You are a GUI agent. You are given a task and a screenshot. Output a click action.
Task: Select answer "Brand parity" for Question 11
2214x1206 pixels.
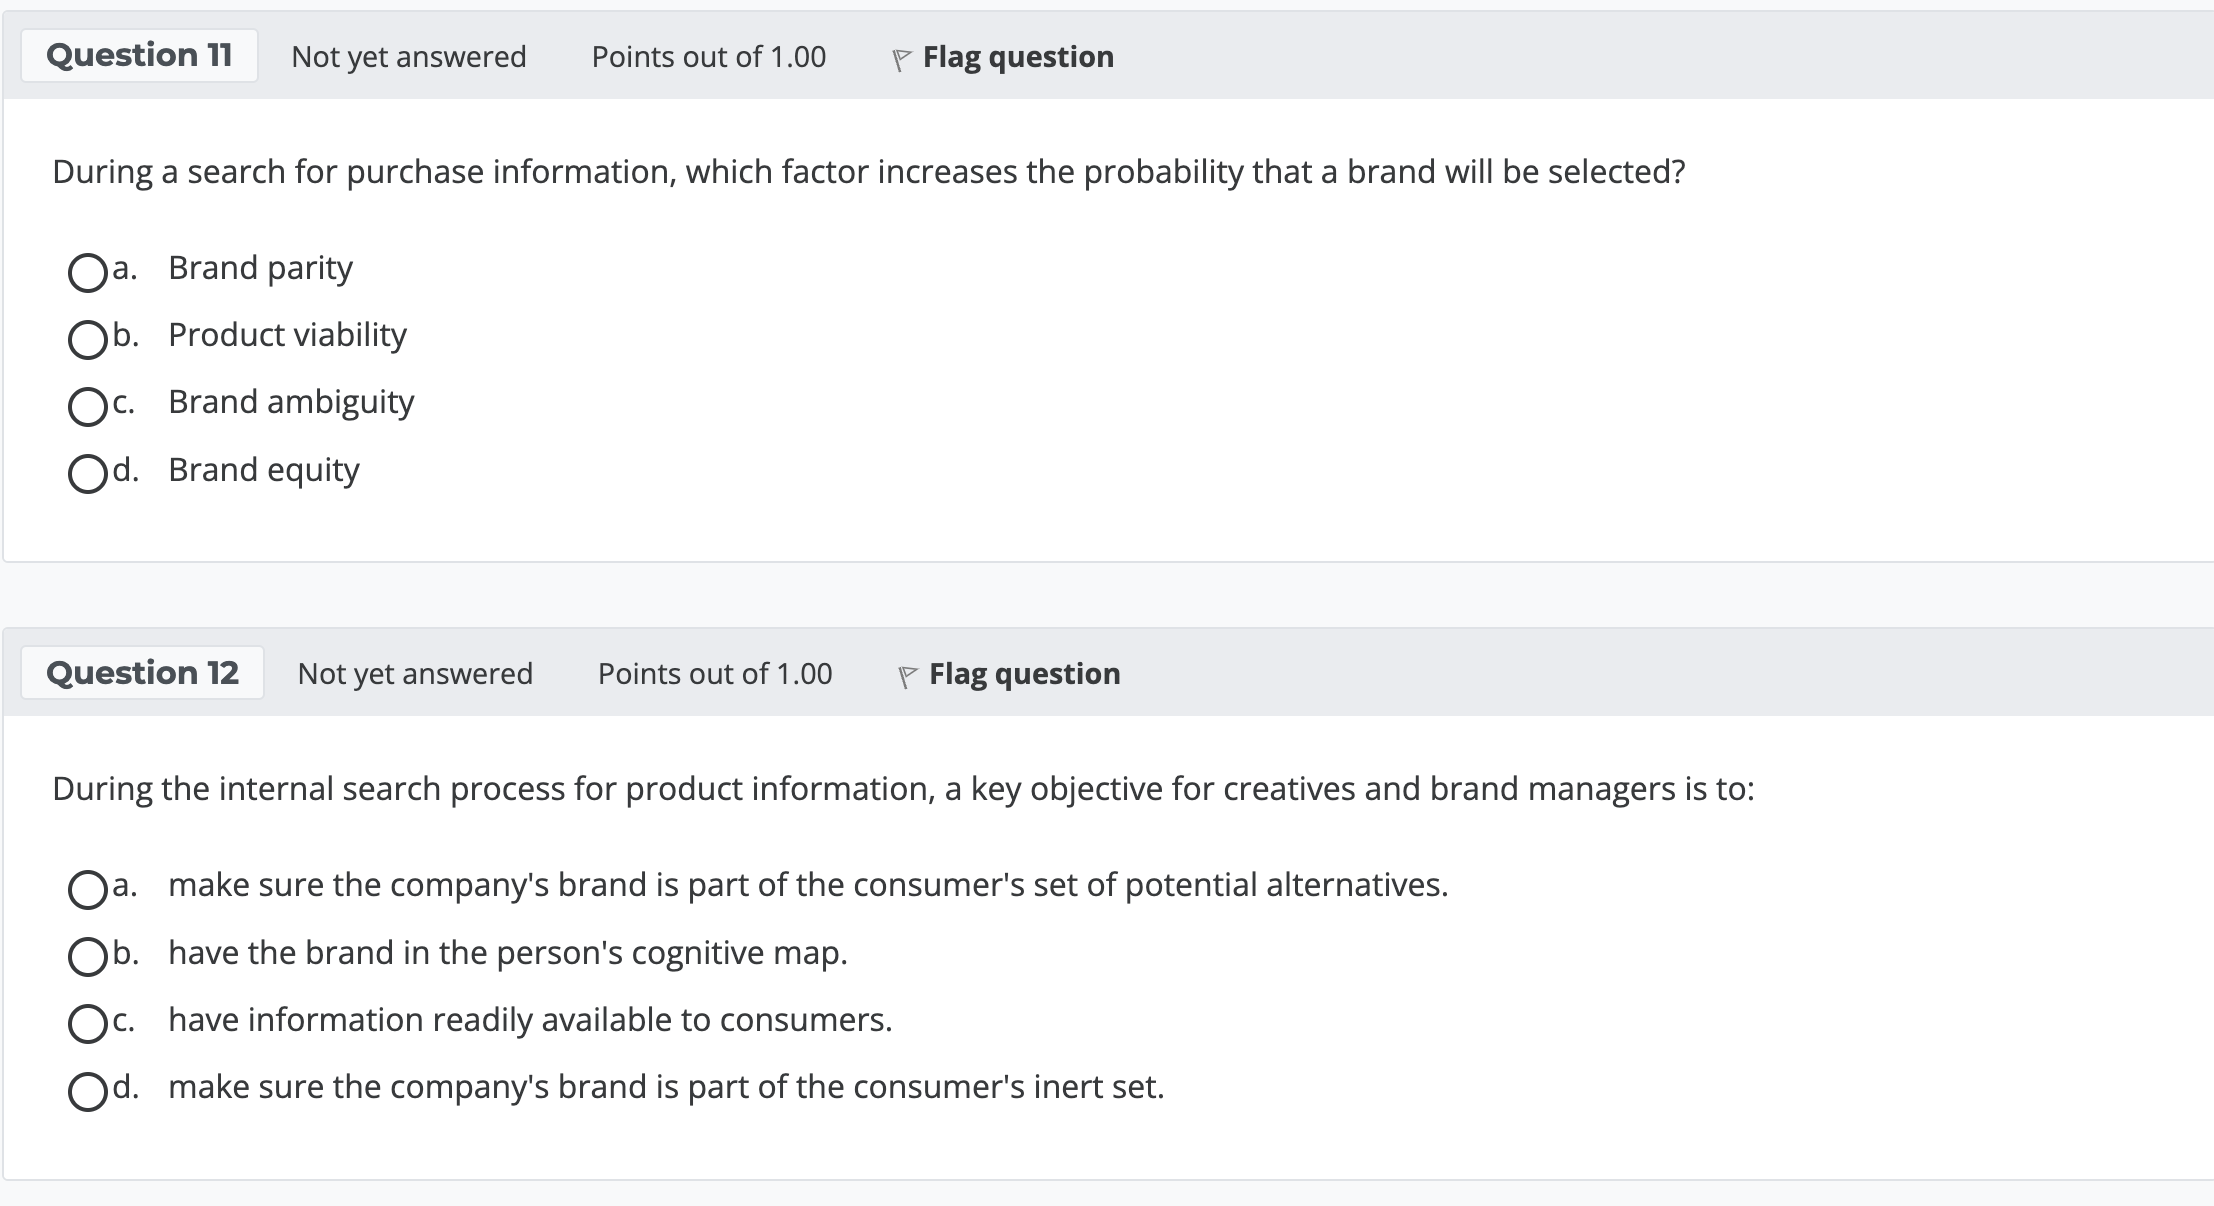click(x=88, y=270)
